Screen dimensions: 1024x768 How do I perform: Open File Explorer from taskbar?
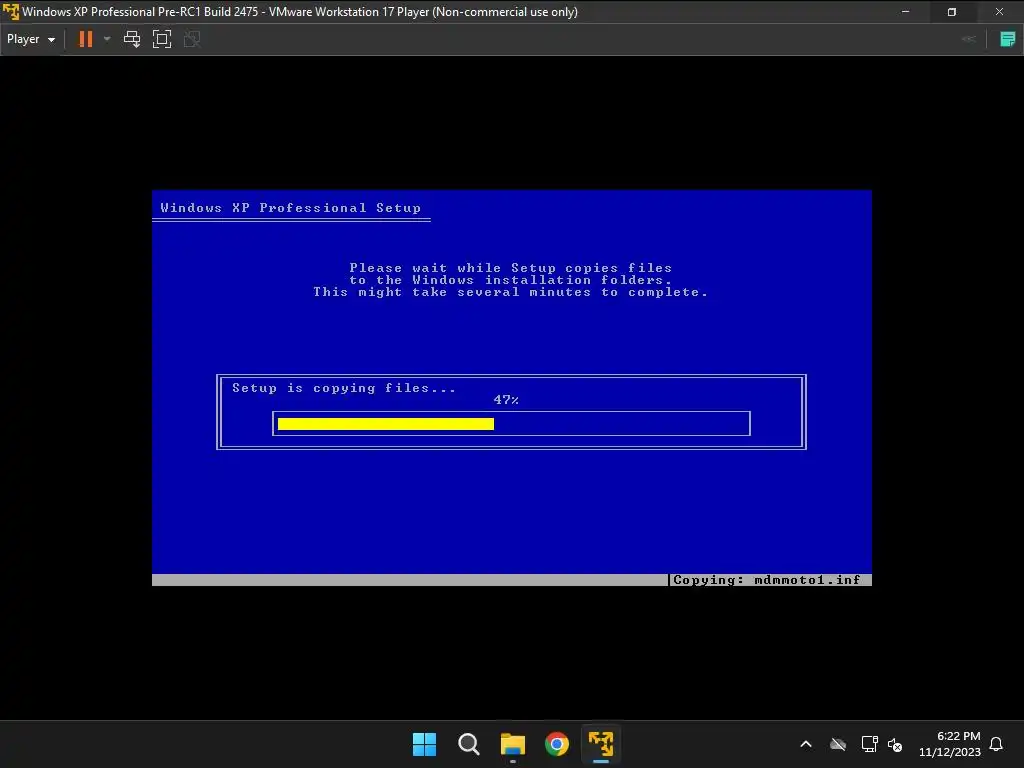click(513, 744)
